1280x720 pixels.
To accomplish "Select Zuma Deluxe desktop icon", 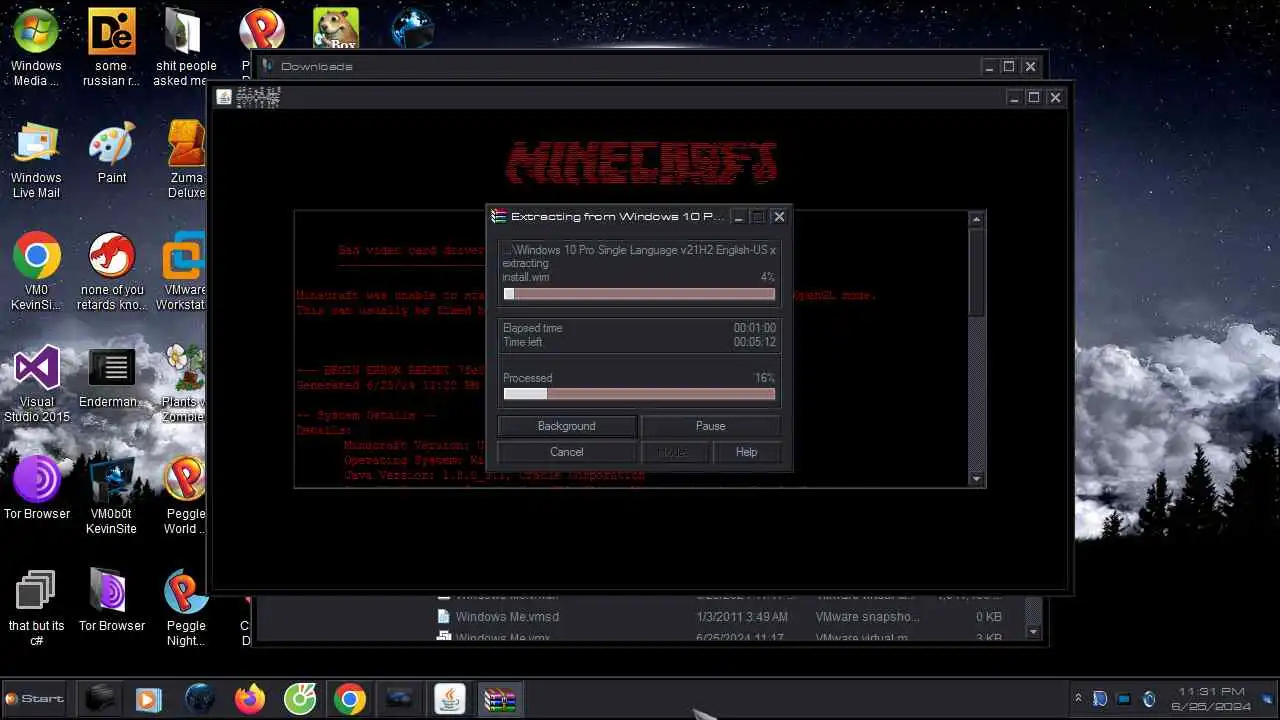I will 186,160.
